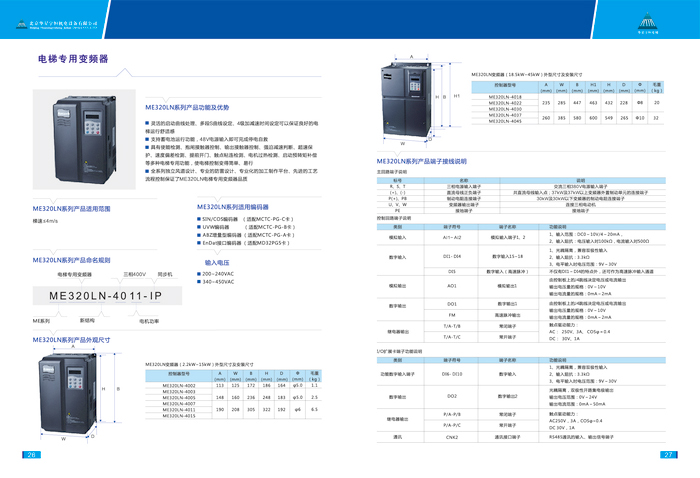Click table row 'ME320LN-4003'

coord(179,391)
